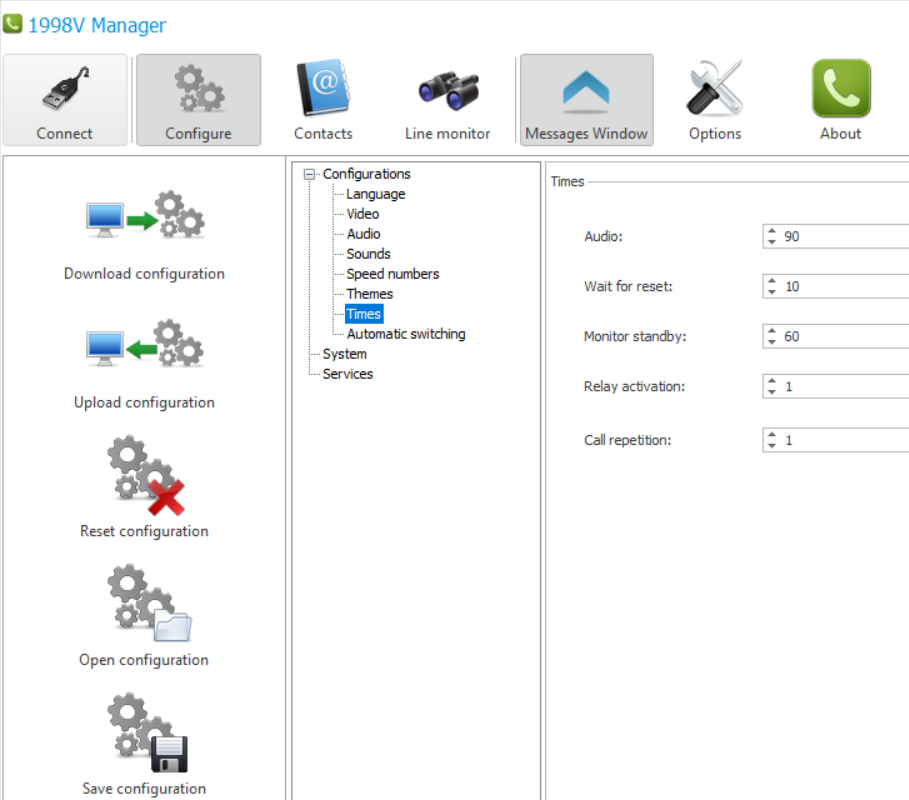
Task: Click Download configuration icon
Action: pyautogui.click(x=144, y=217)
